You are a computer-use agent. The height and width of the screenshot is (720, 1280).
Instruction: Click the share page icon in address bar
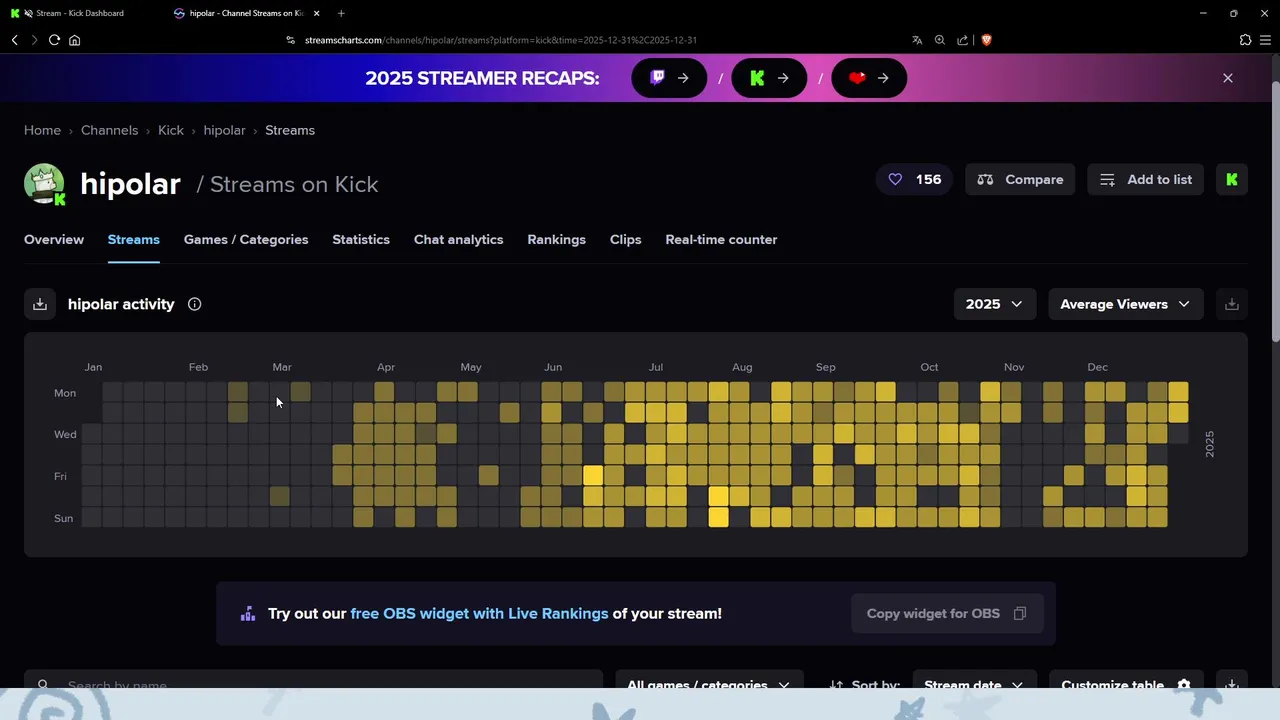962,40
